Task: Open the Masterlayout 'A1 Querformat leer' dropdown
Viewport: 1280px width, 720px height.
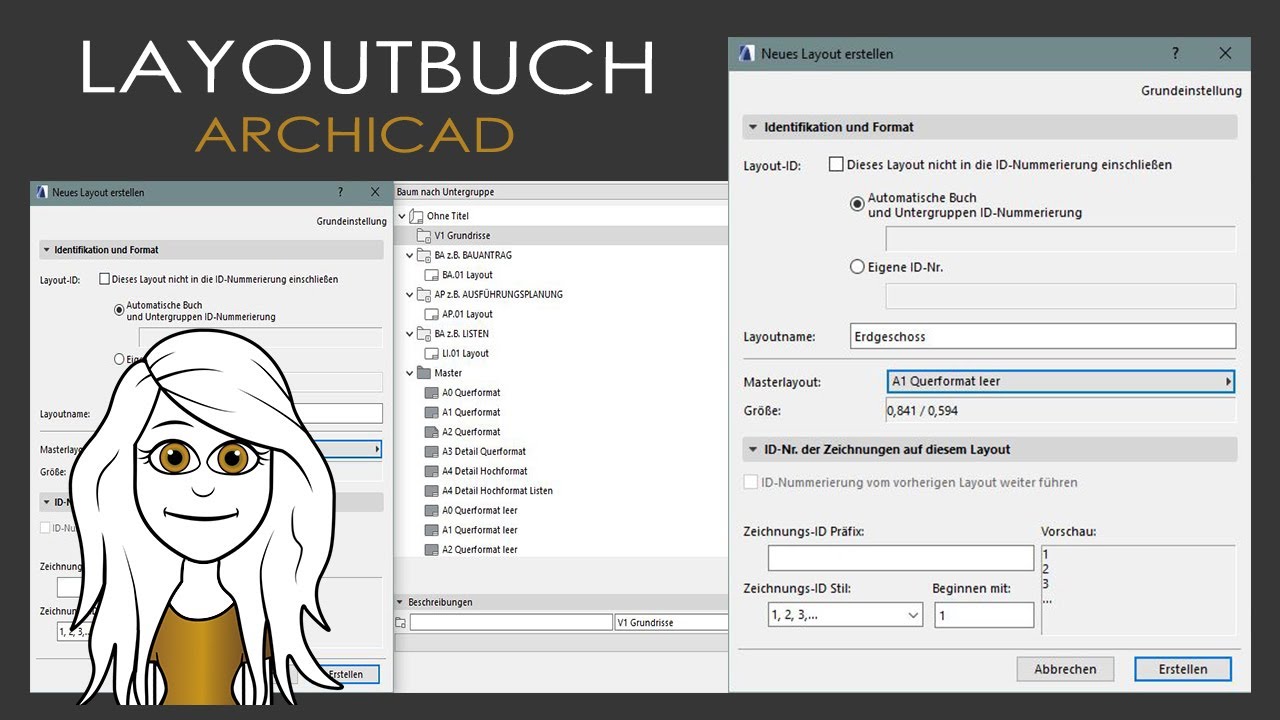Action: pos(1061,381)
